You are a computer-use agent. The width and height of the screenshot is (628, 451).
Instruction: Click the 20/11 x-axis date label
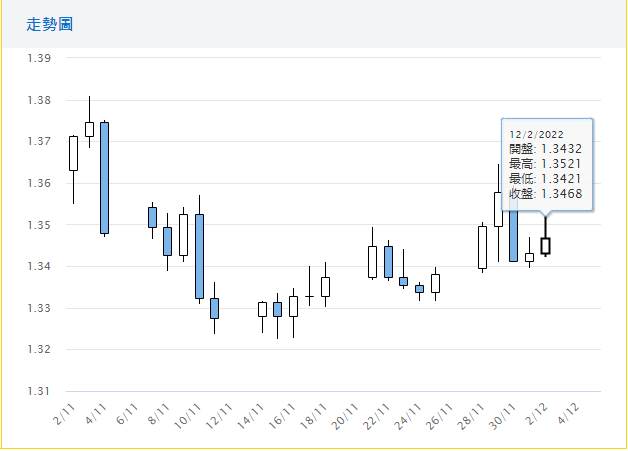tap(345, 413)
